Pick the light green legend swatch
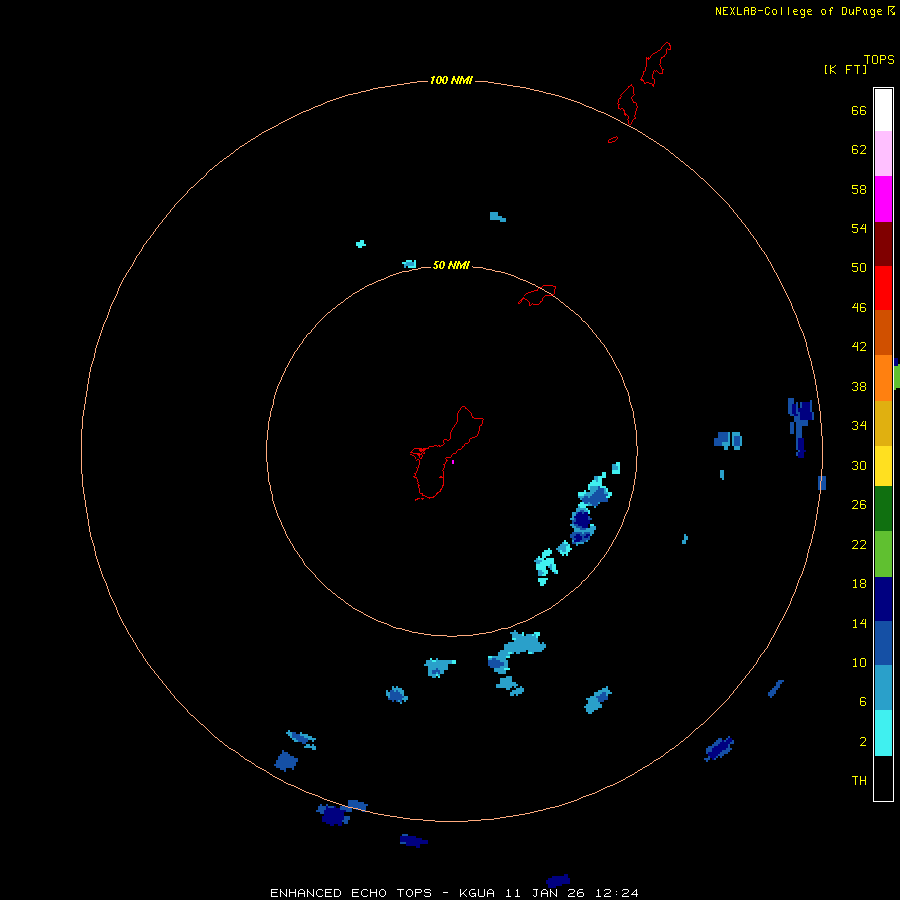900x900 pixels. [x=883, y=554]
